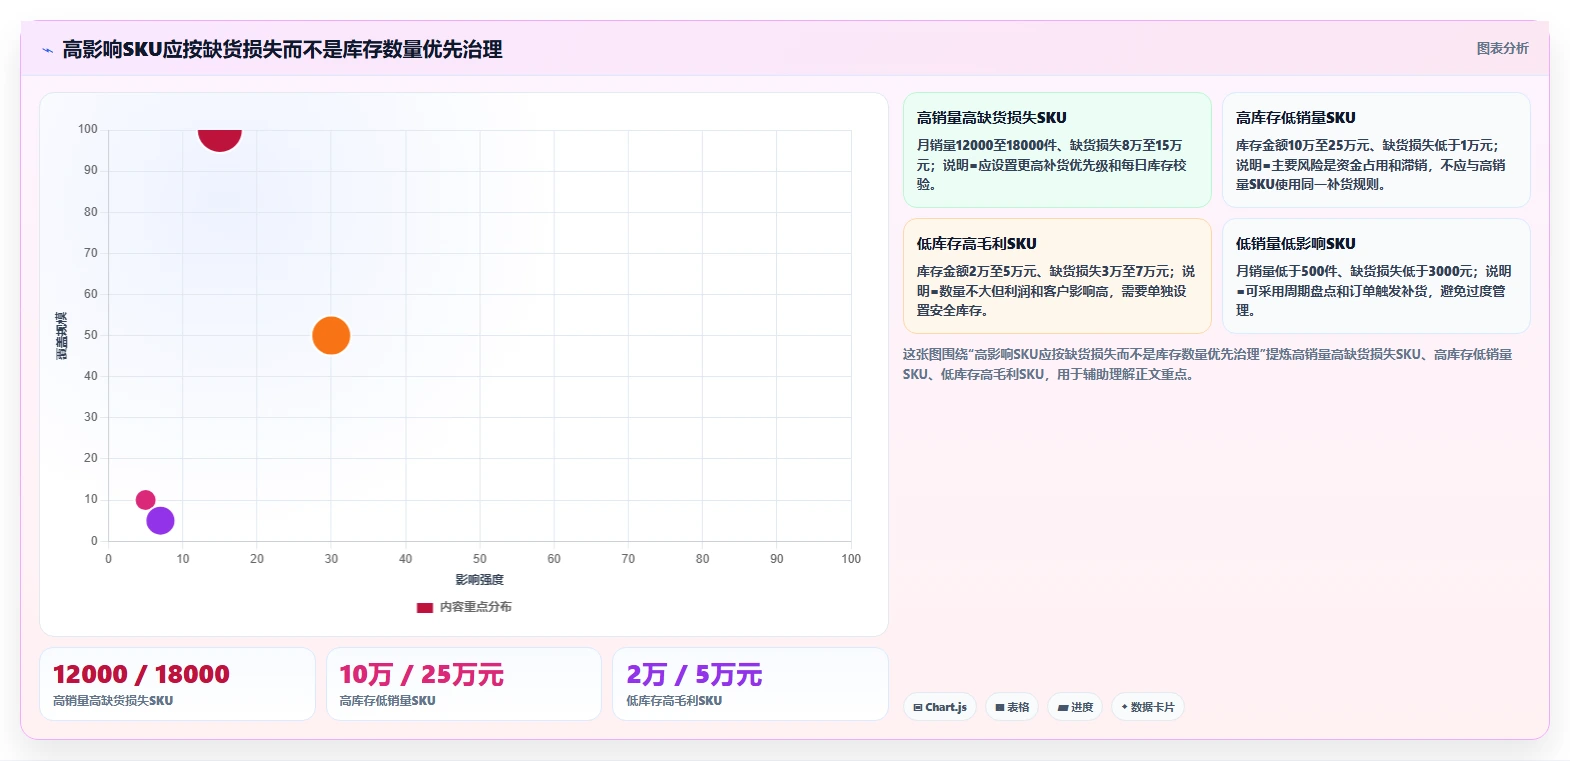1570x761 pixels.
Task: Click the 图表分析 label in the header
Action: point(1502,48)
